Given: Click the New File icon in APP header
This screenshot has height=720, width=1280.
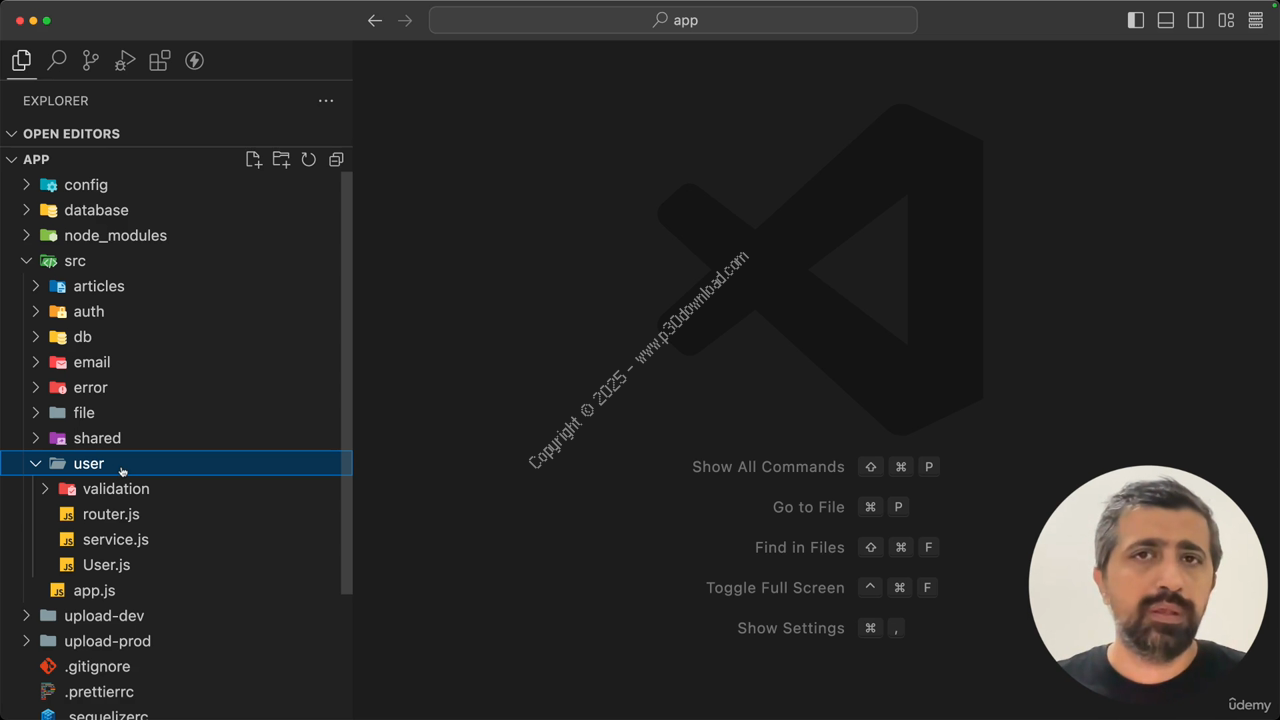Looking at the screenshot, I should click(253, 159).
